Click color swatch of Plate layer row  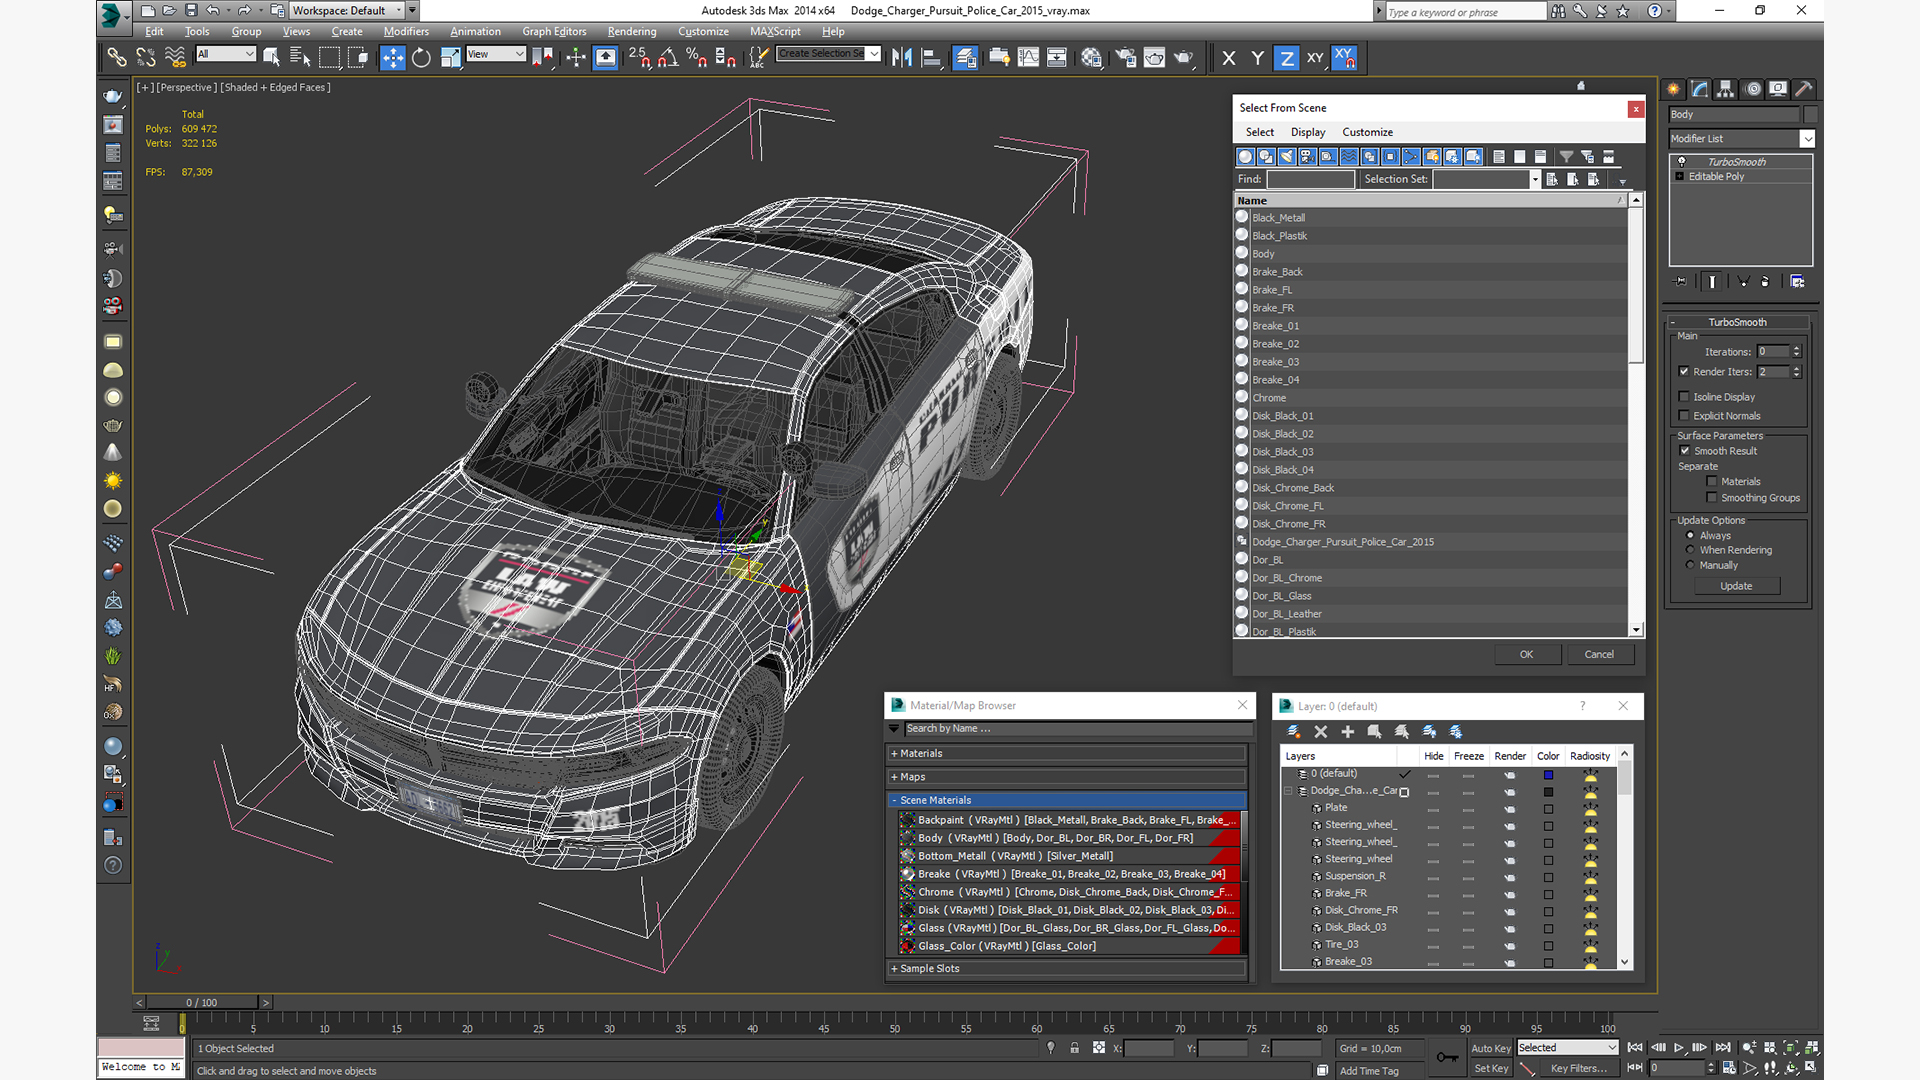tap(1548, 809)
